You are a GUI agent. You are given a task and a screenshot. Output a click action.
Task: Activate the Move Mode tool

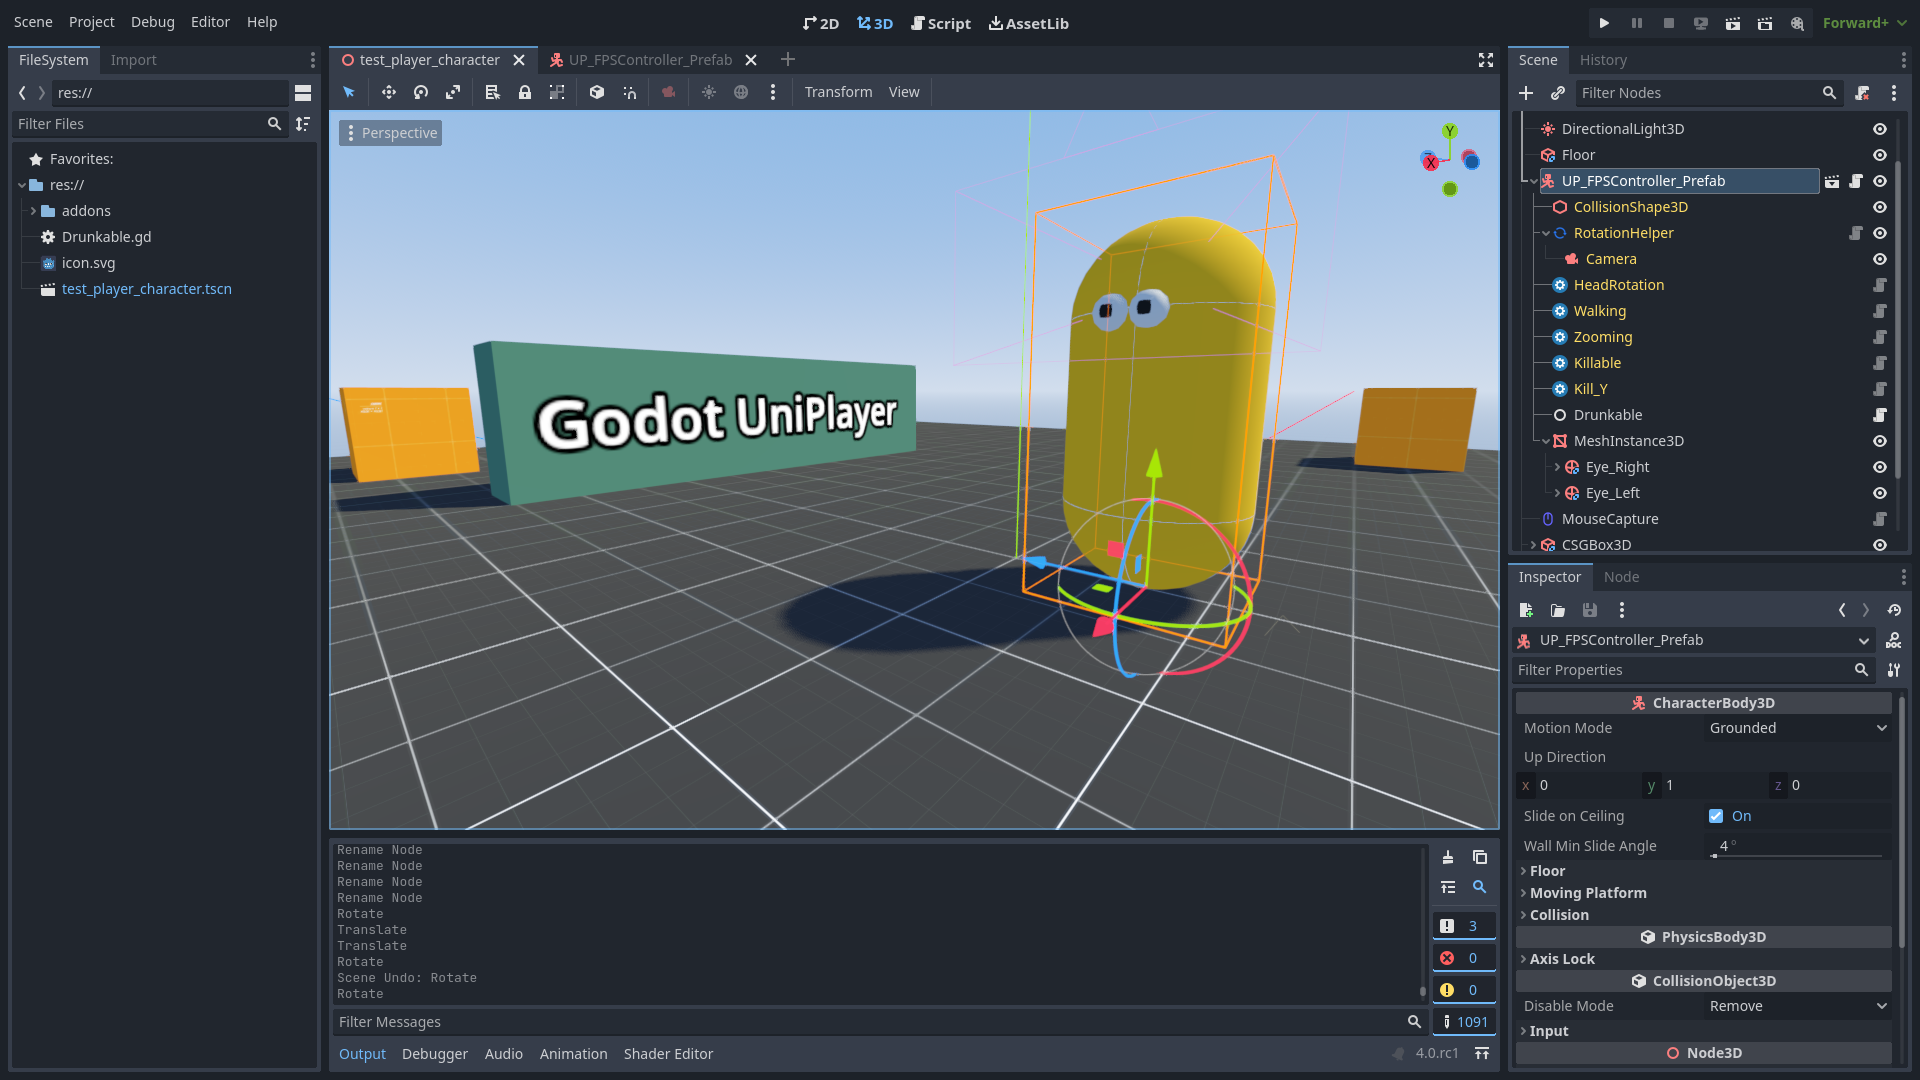pyautogui.click(x=389, y=92)
